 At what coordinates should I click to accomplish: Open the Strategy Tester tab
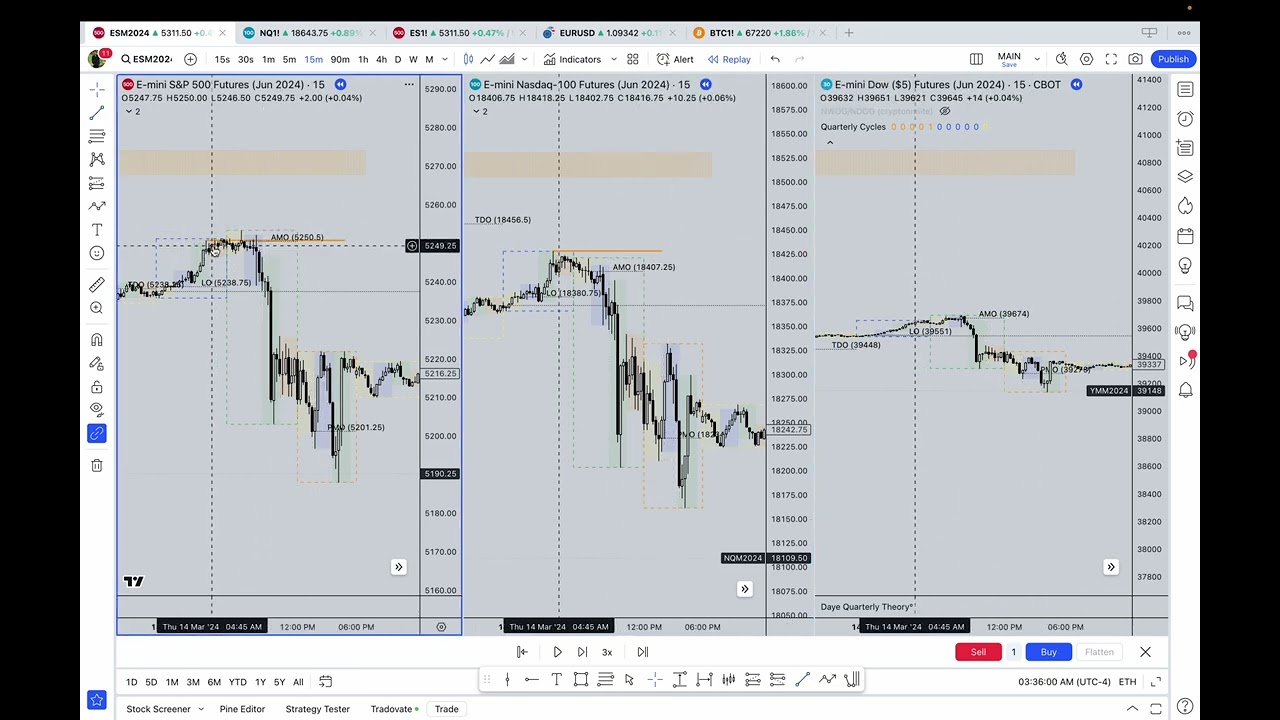click(317, 709)
